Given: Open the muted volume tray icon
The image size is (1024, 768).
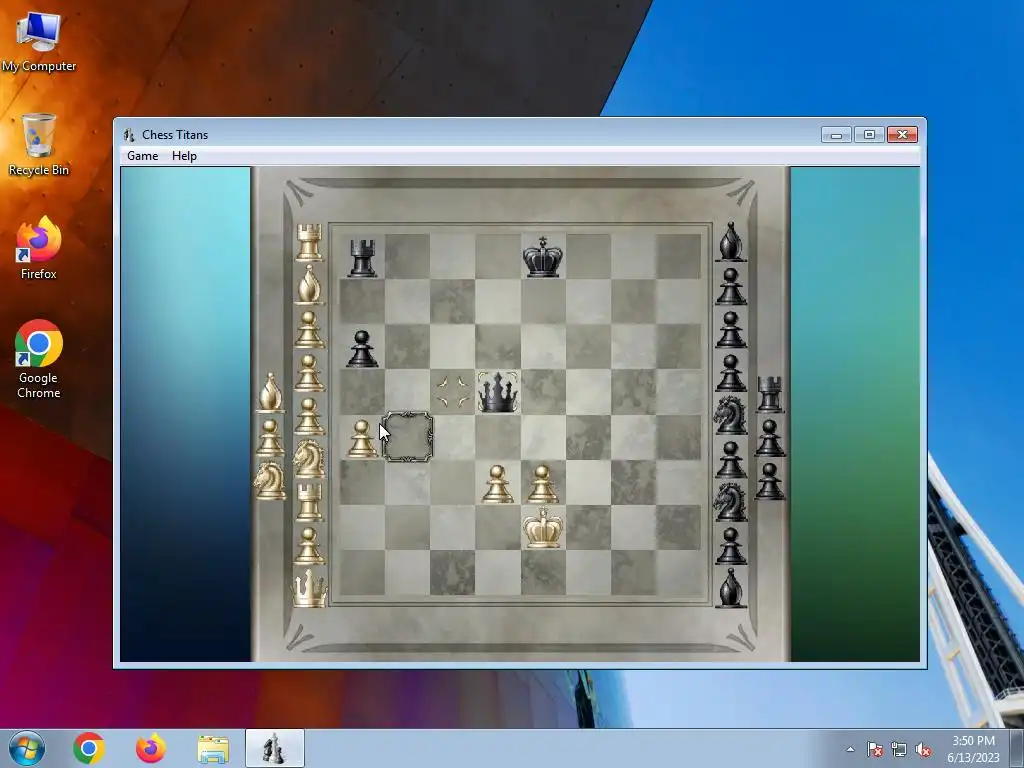Looking at the screenshot, I should click(x=923, y=749).
